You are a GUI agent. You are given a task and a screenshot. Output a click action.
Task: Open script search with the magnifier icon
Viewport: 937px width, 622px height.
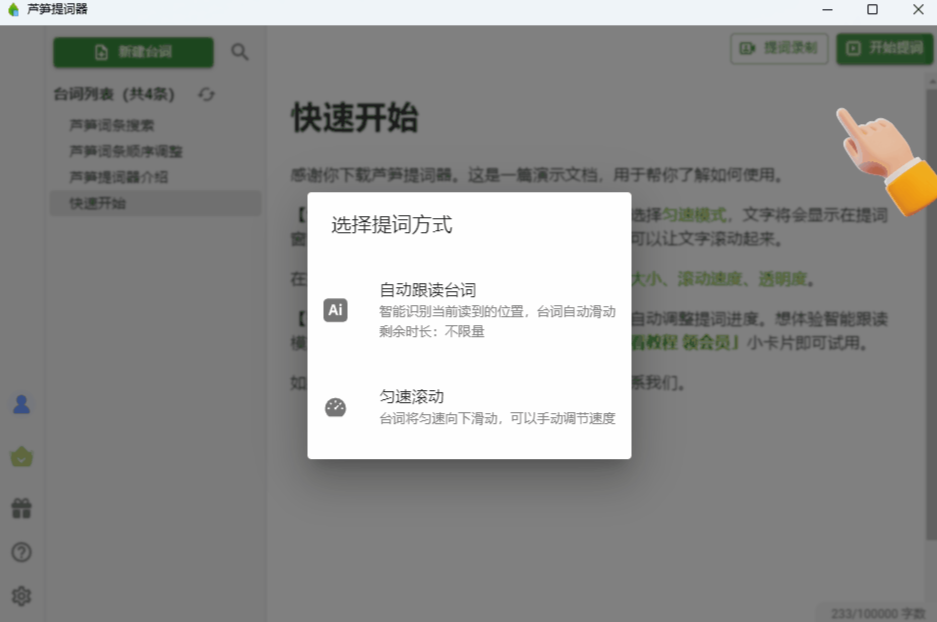coord(240,52)
